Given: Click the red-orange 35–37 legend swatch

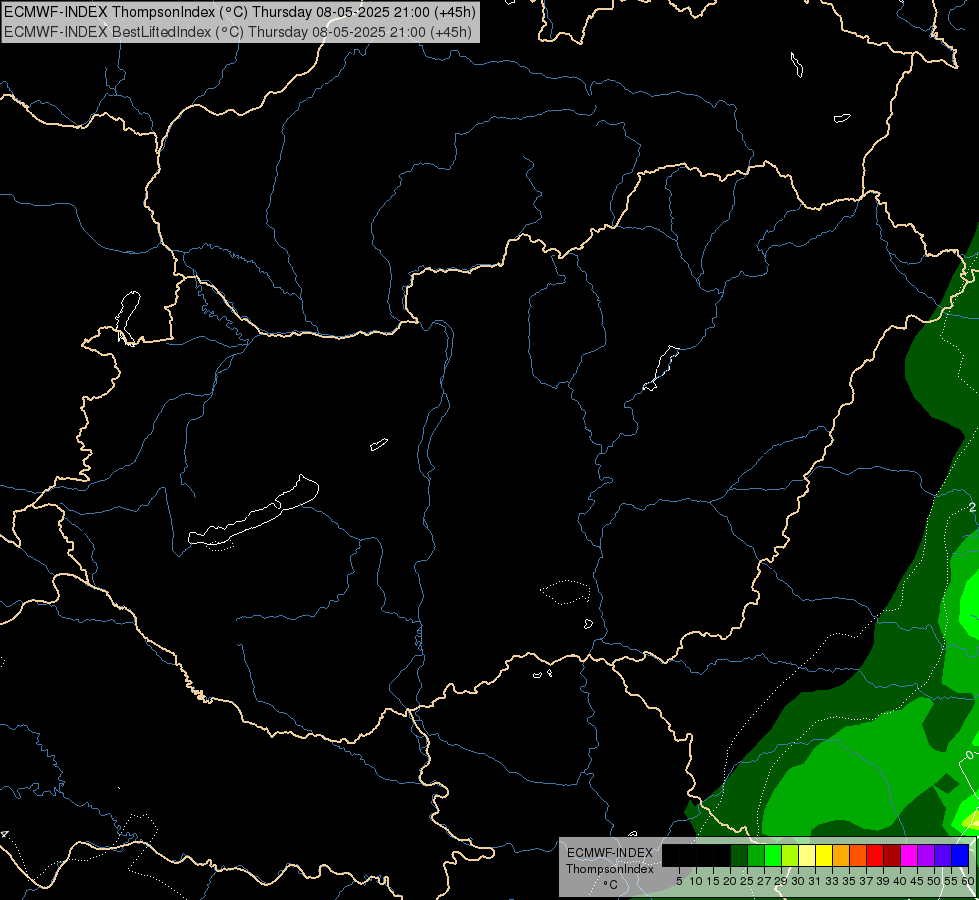Looking at the screenshot, I should [858, 855].
